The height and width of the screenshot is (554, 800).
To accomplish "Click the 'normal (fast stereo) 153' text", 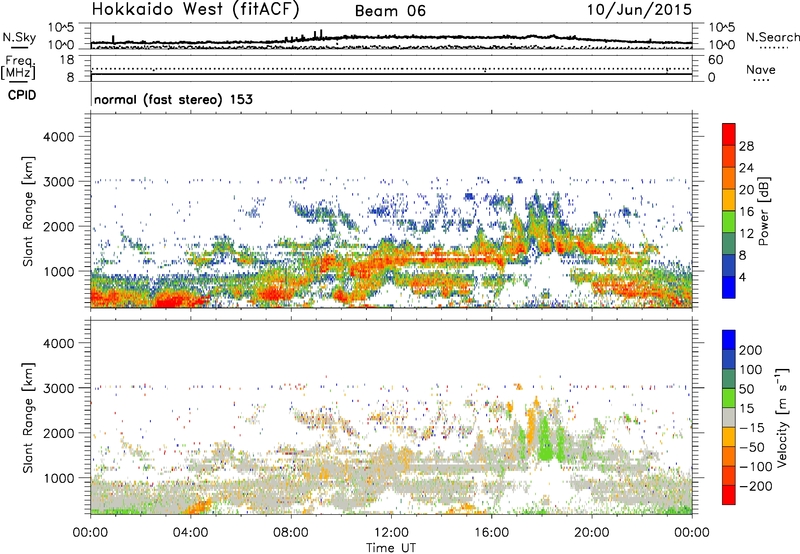I will click(x=173, y=99).
